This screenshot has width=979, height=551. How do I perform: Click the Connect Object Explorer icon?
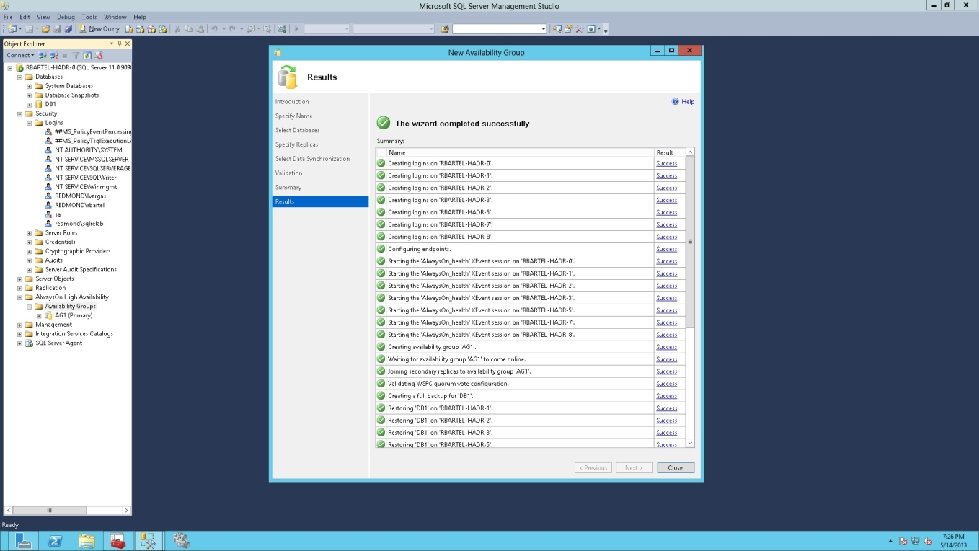click(x=42, y=56)
